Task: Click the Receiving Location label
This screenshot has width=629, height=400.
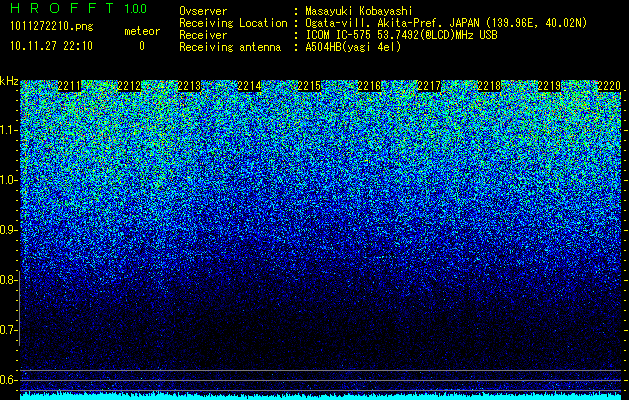Action: pos(233,23)
